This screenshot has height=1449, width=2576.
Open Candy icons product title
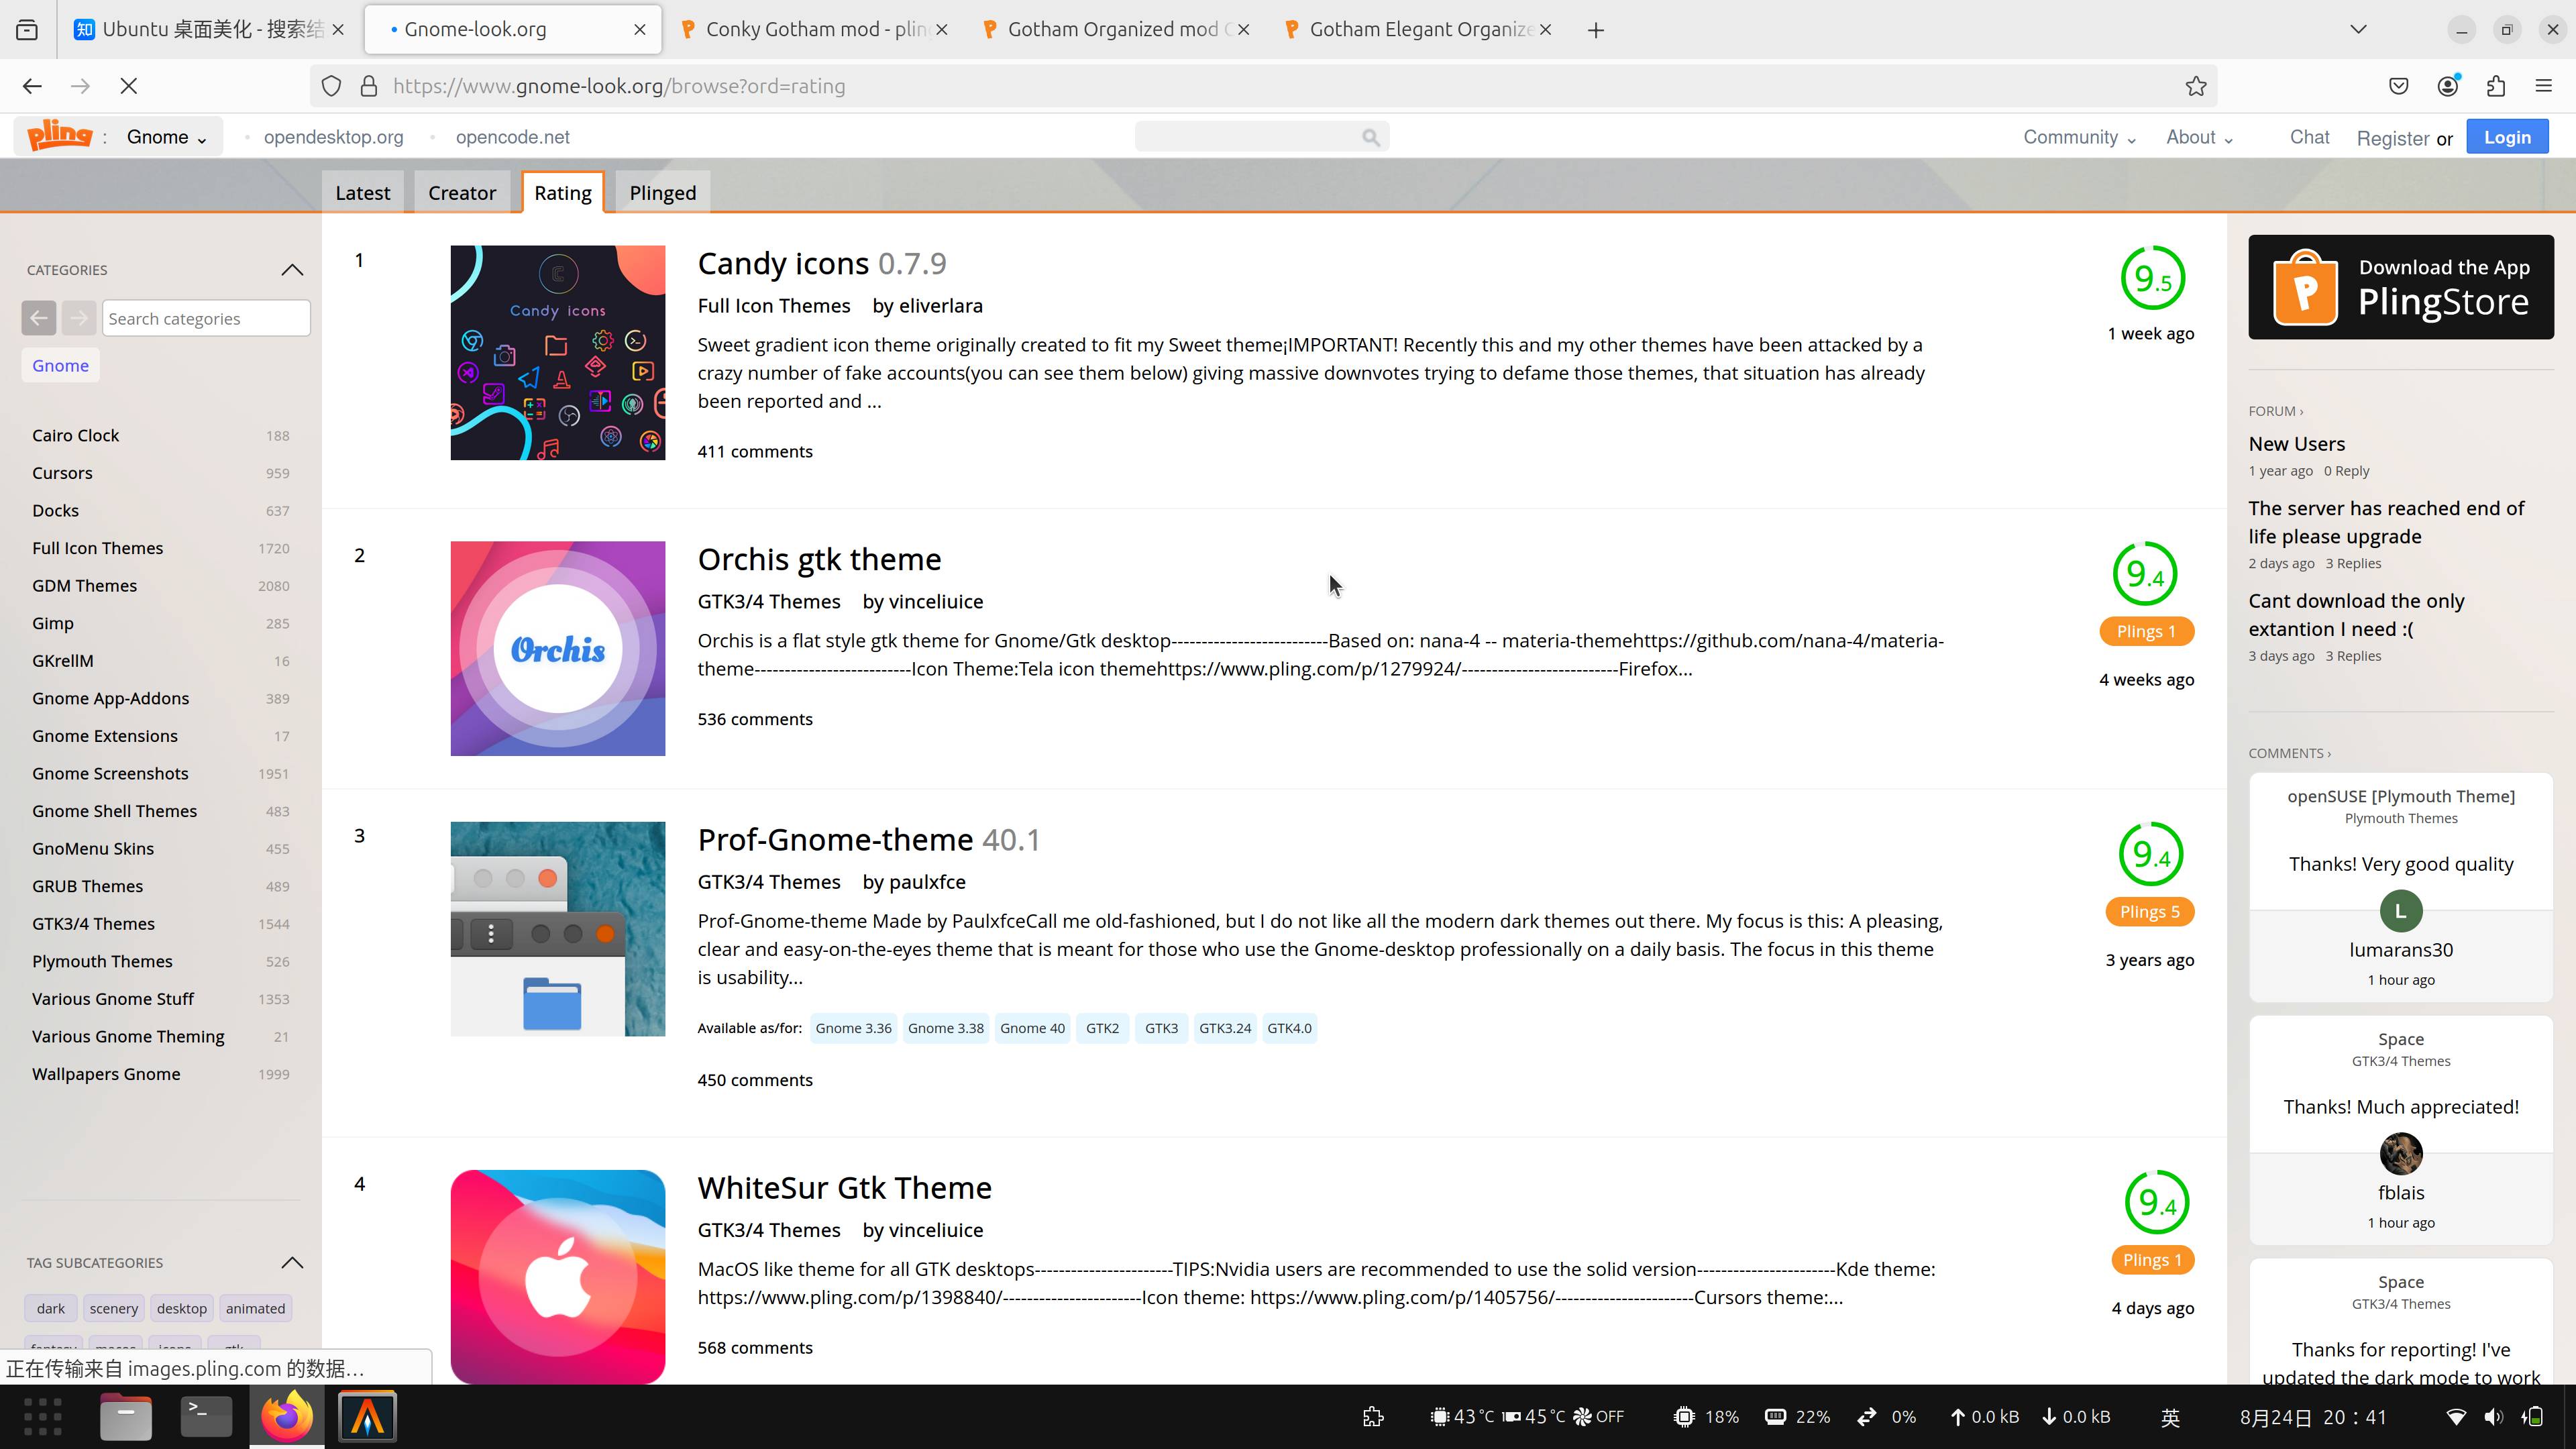pos(783,263)
